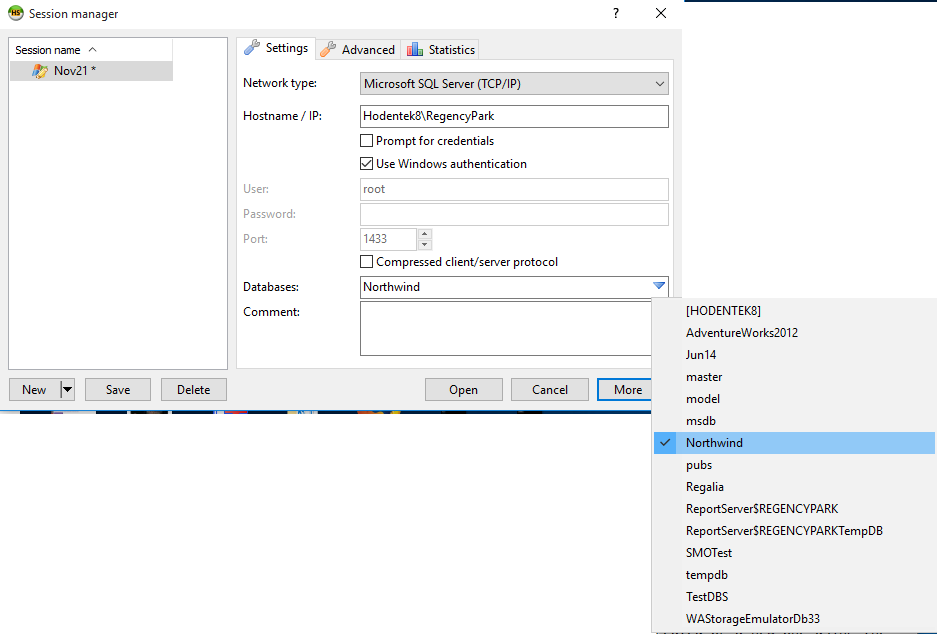Click the blue arrow on the Databases field

tap(659, 286)
